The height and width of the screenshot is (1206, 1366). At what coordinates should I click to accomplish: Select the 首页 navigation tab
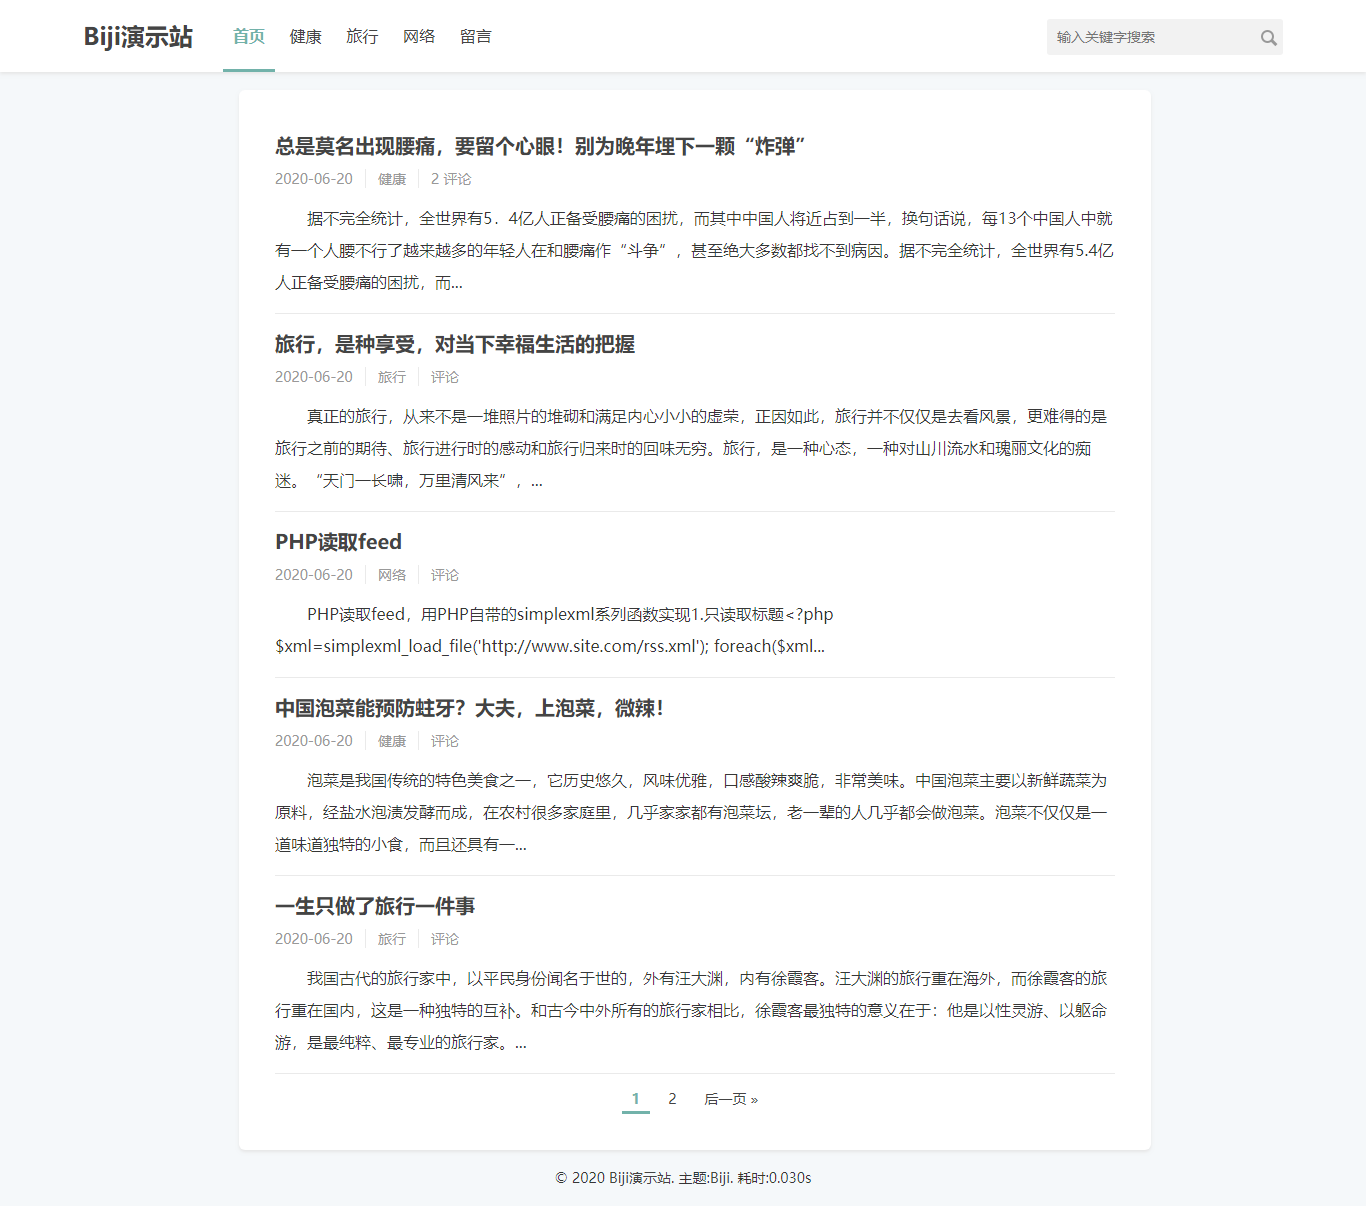(x=249, y=37)
